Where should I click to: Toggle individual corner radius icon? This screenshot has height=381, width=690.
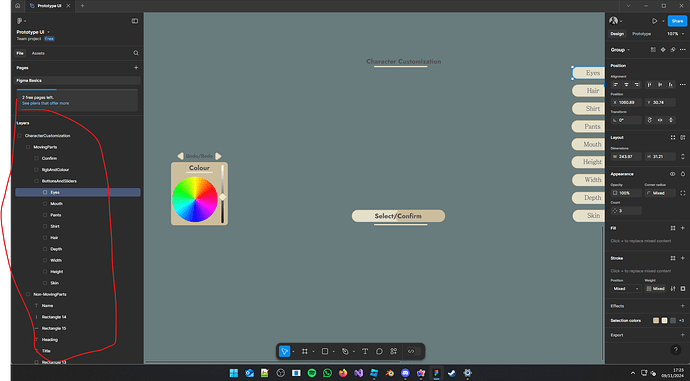pyautogui.click(x=683, y=193)
